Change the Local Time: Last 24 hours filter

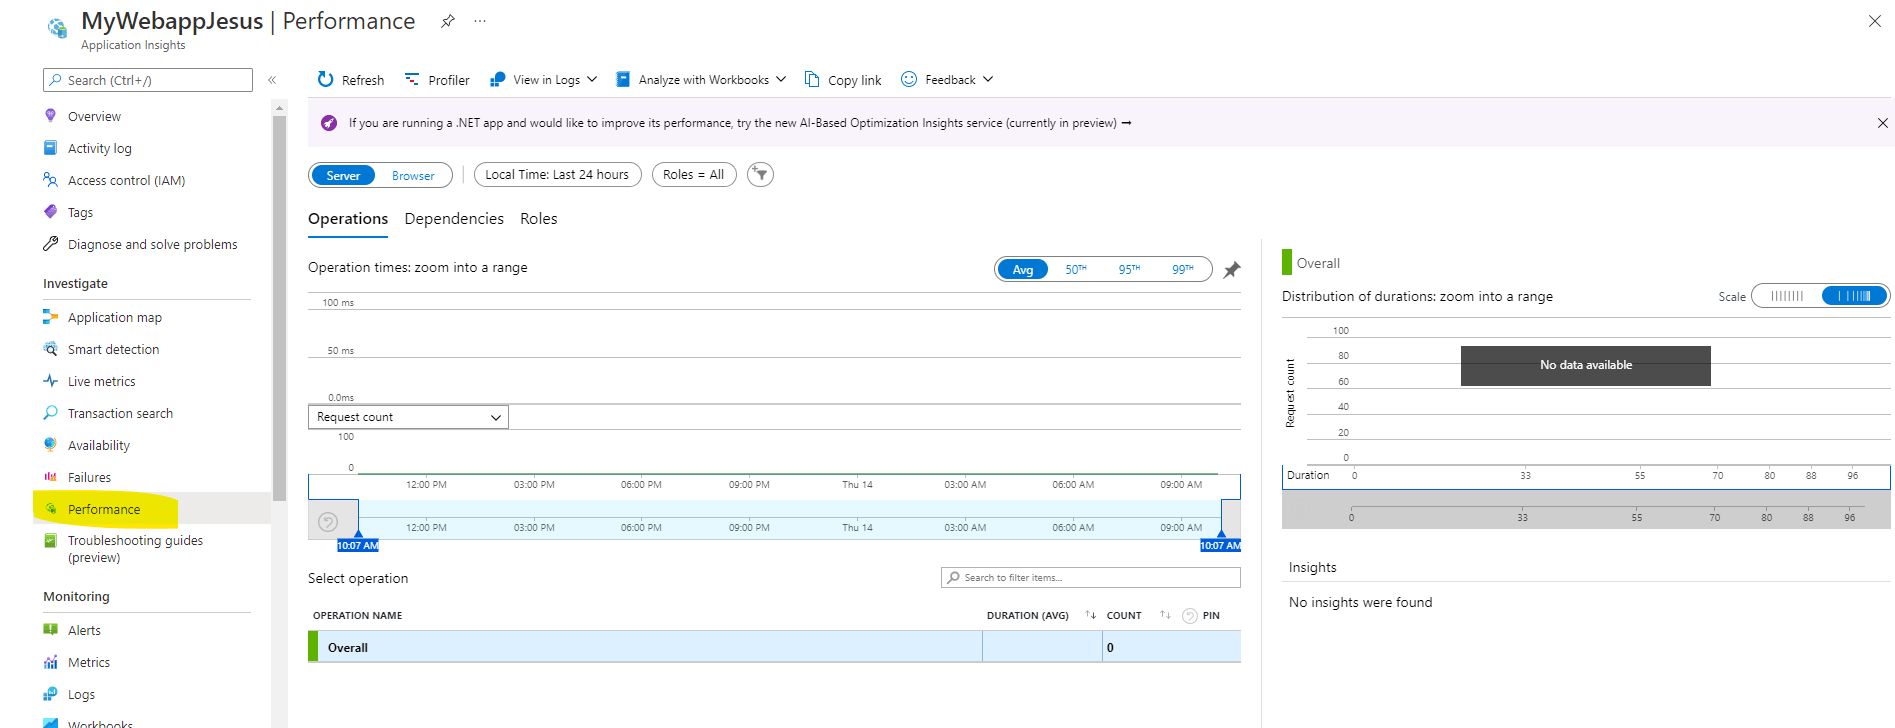pyautogui.click(x=557, y=175)
